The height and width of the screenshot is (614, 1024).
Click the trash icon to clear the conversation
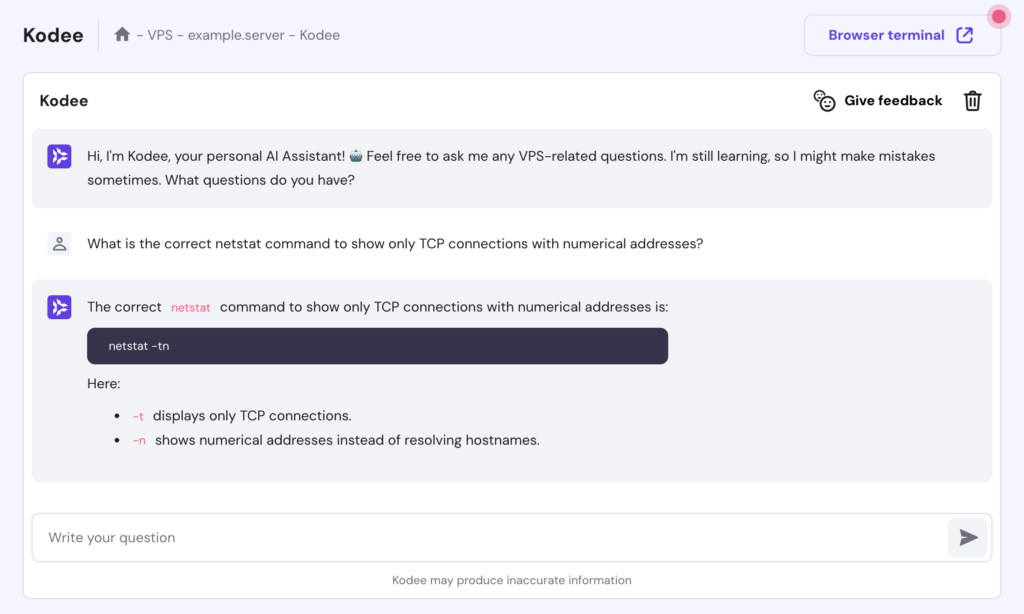971,100
